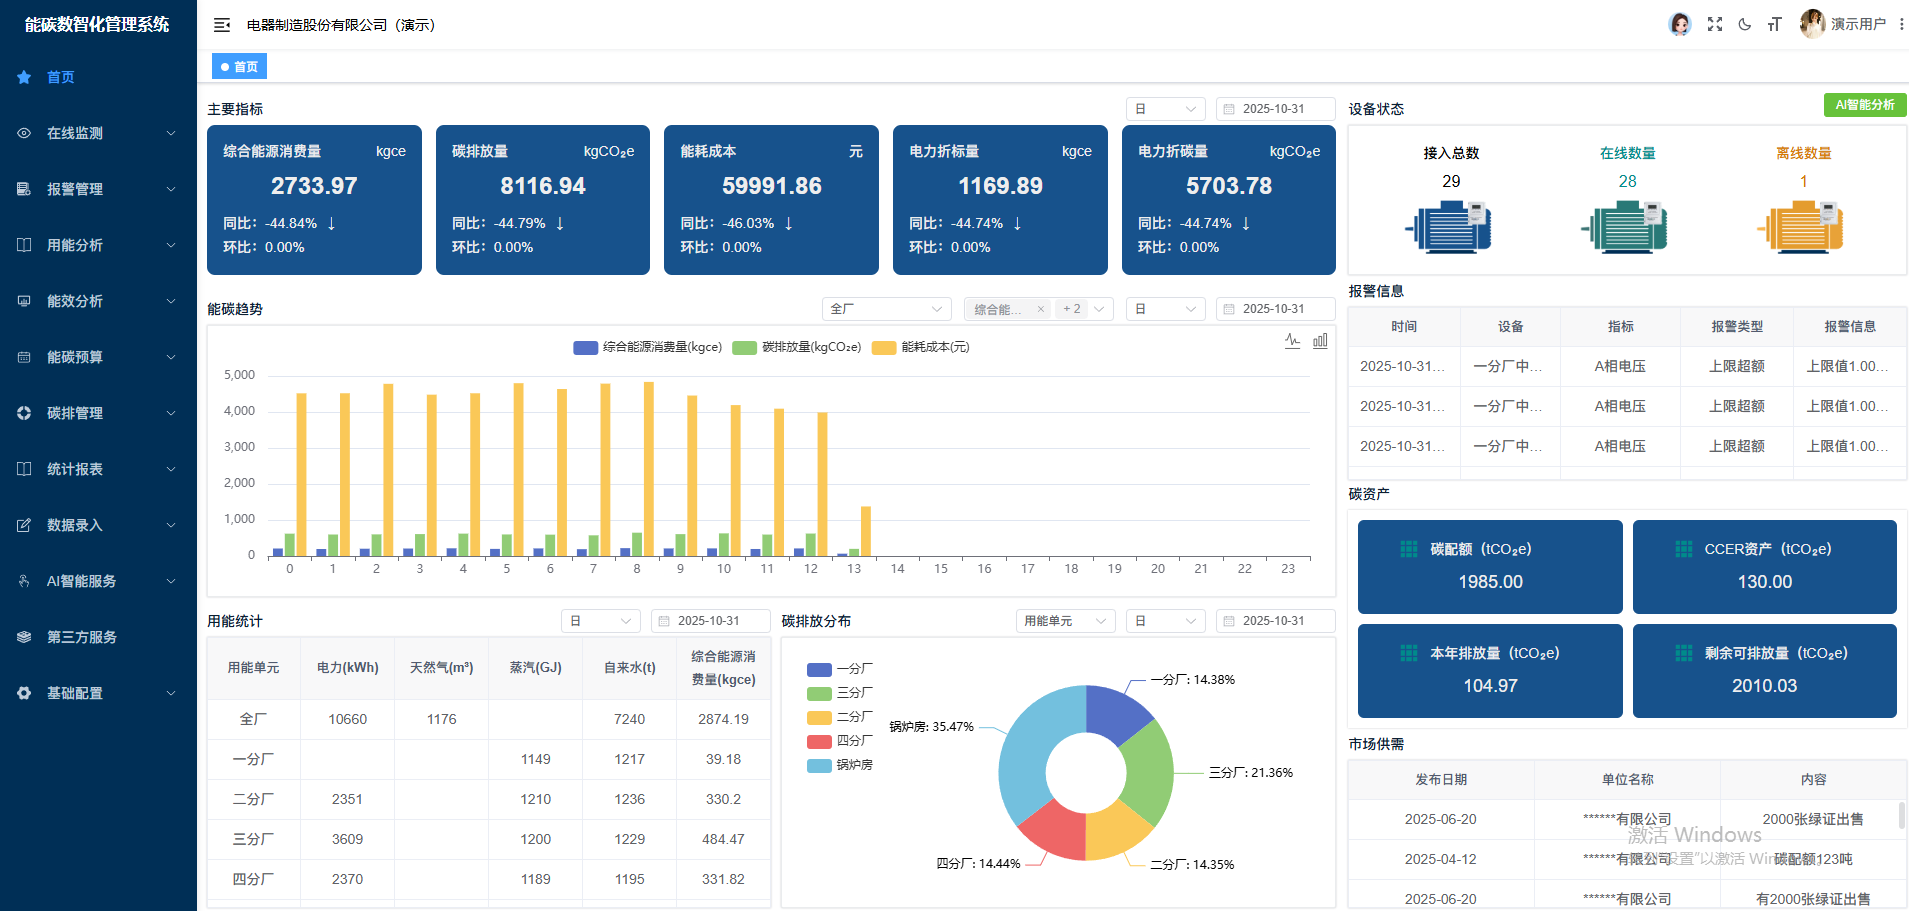Remove the 综合能... tag in the trend filter
1909x911 pixels.
(1040, 309)
